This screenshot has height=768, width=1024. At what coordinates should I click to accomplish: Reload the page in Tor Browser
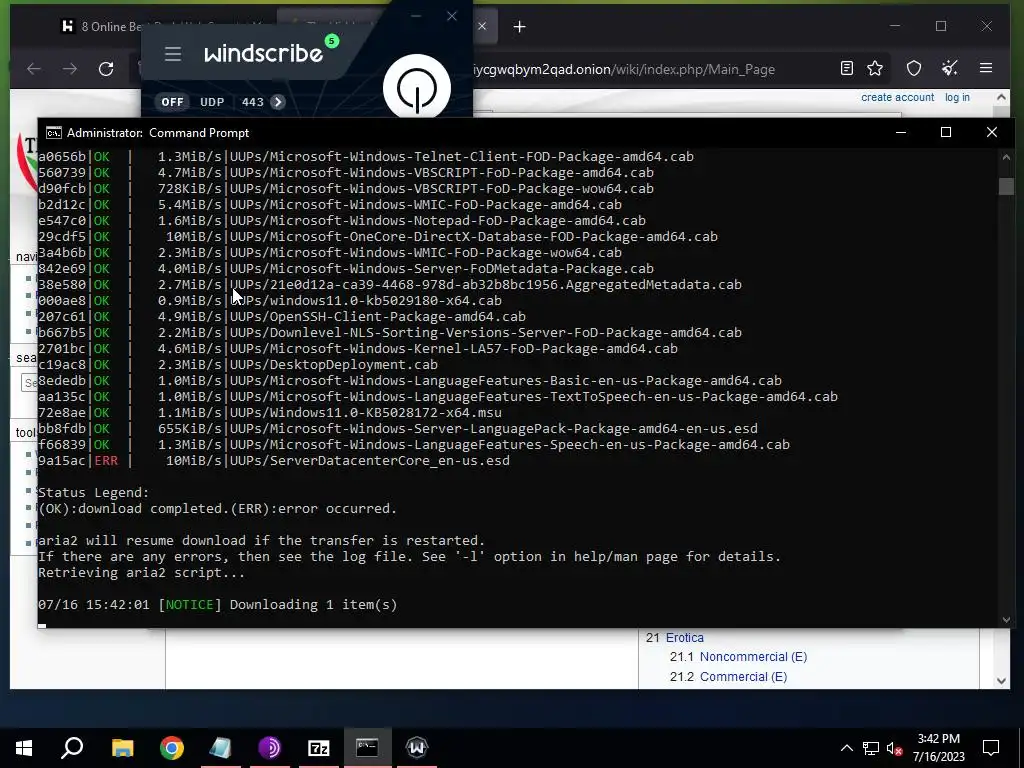(x=106, y=69)
